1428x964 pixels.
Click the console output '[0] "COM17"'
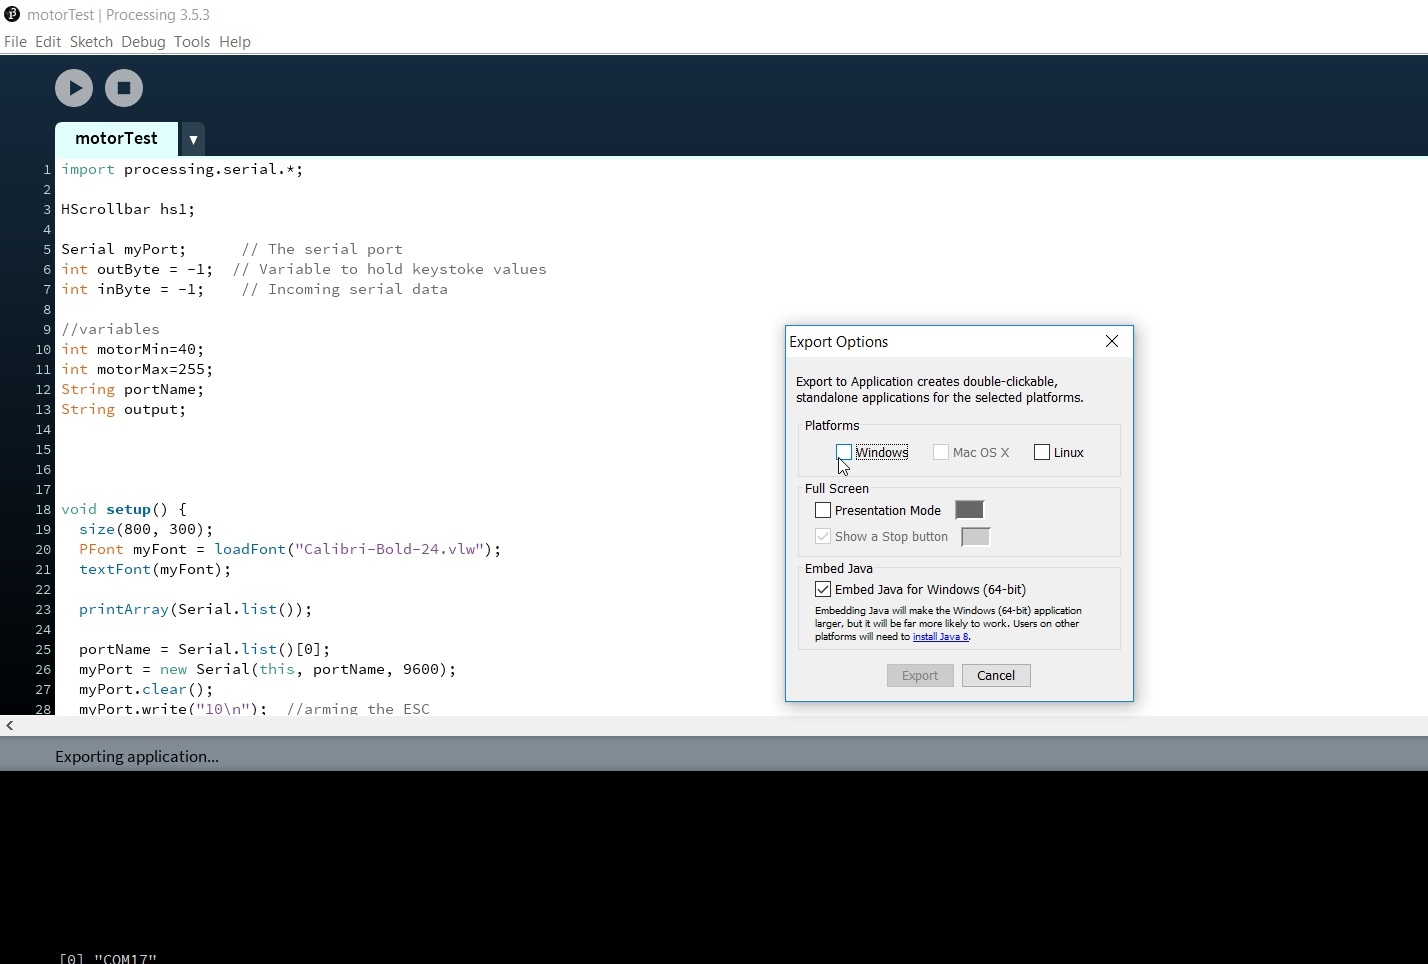point(108,958)
